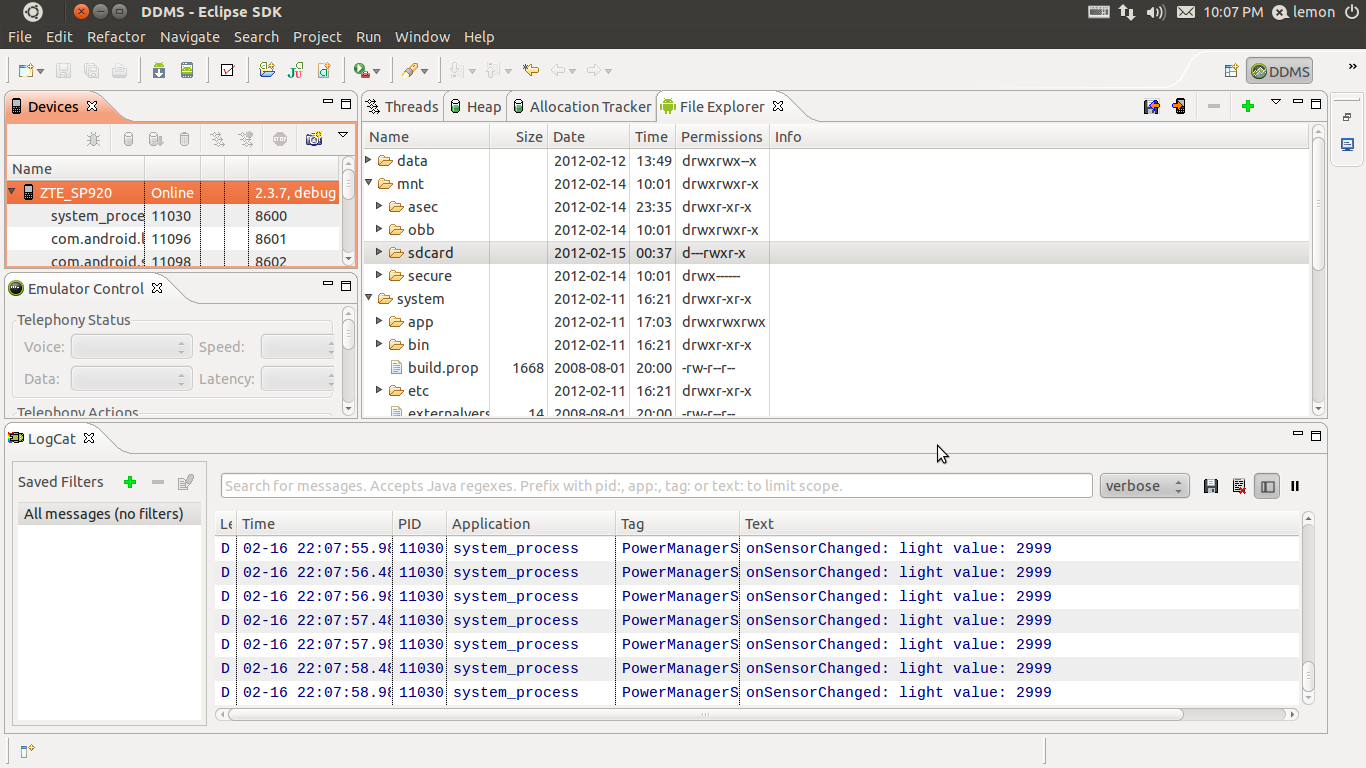
Task: Select the build.prop file row
Action: pyautogui.click(x=838, y=367)
